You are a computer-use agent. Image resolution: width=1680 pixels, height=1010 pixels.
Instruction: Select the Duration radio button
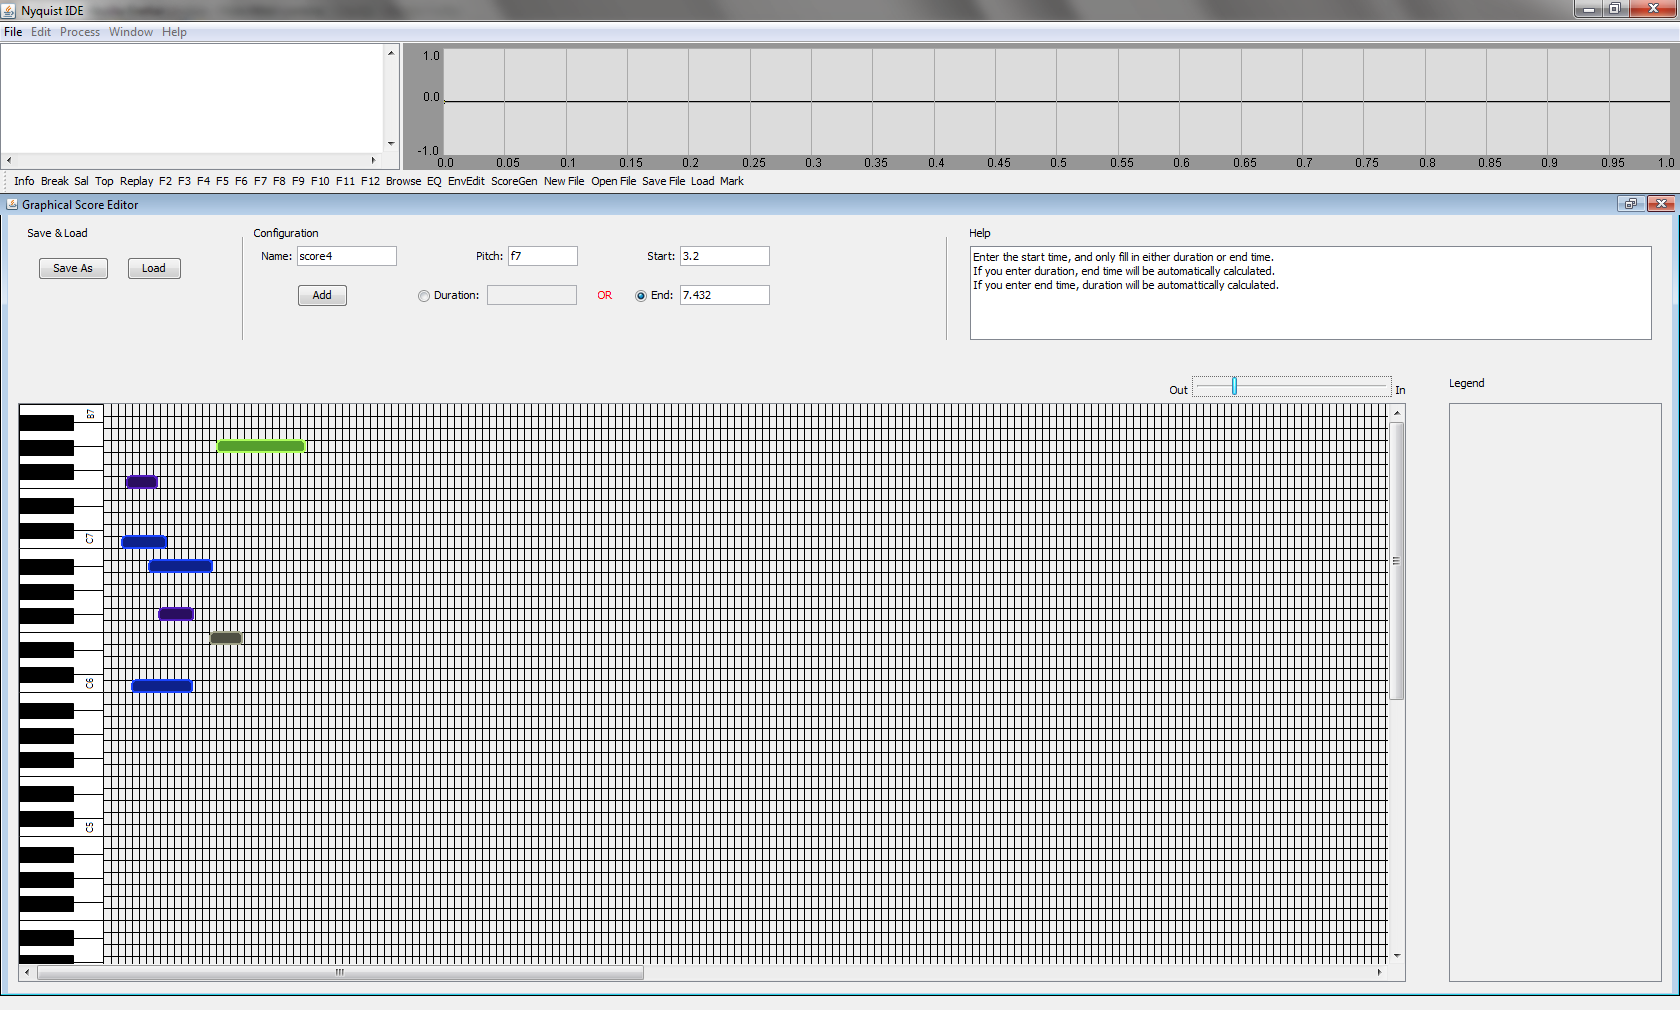[x=424, y=296]
